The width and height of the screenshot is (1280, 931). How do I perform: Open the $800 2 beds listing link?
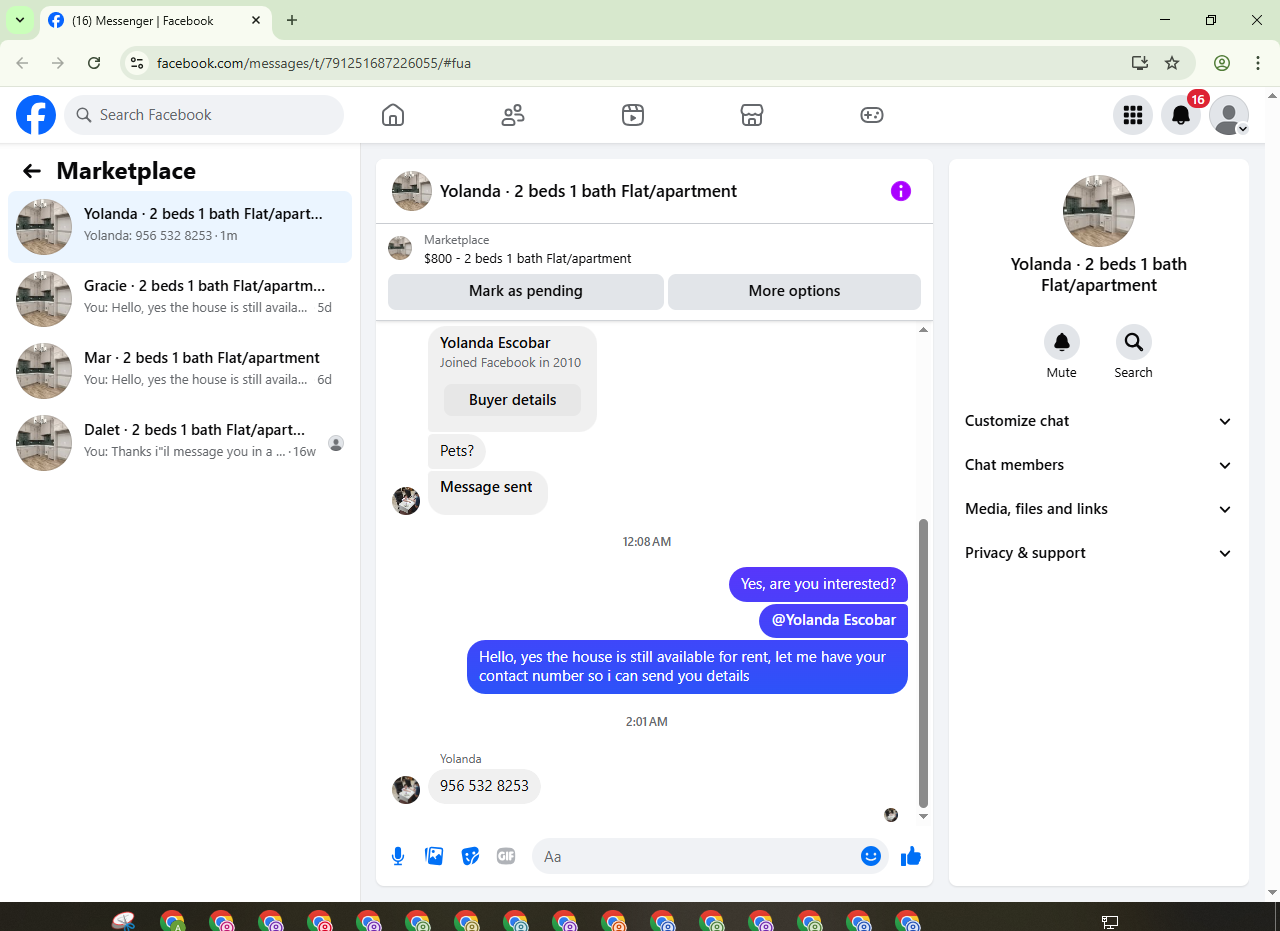pyautogui.click(x=528, y=258)
